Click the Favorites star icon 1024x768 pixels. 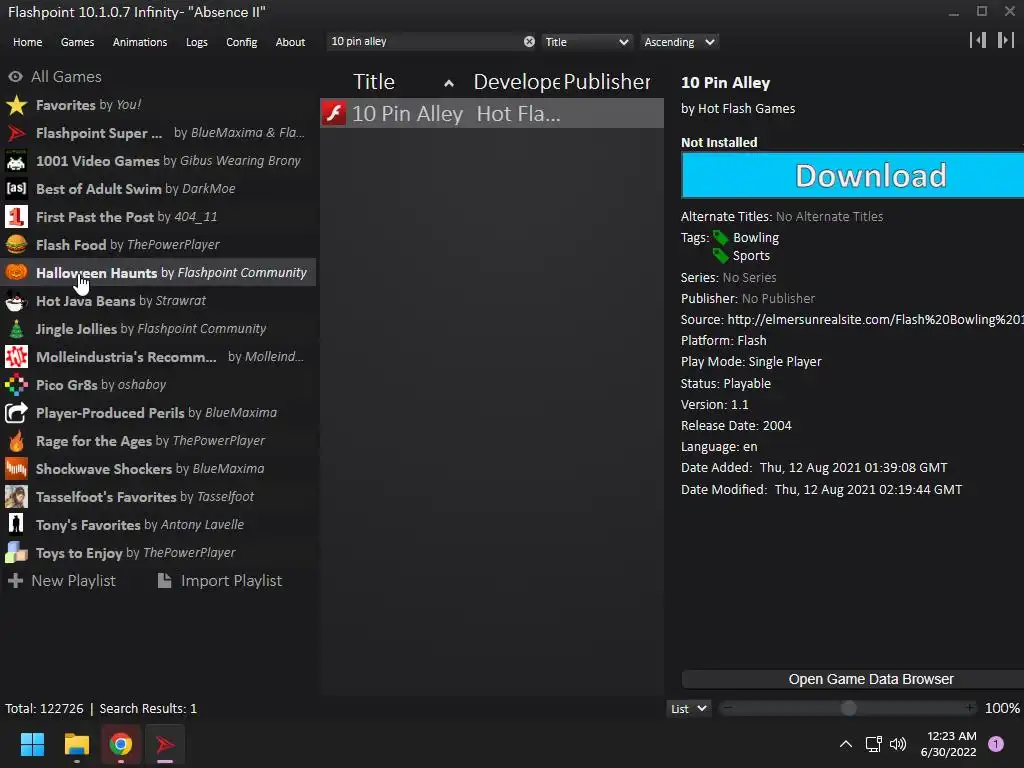[16, 105]
